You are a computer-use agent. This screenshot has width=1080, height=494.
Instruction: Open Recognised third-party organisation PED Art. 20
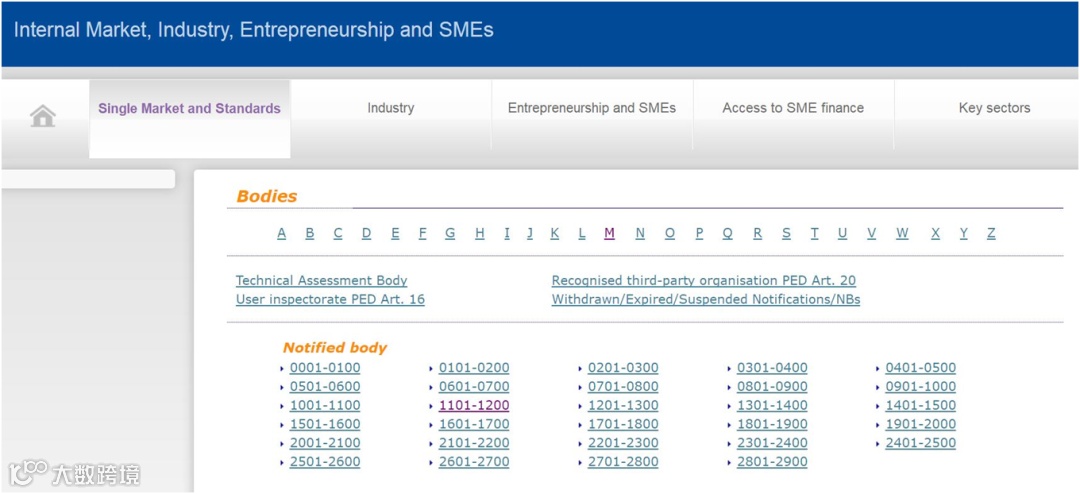pyautogui.click(x=703, y=281)
